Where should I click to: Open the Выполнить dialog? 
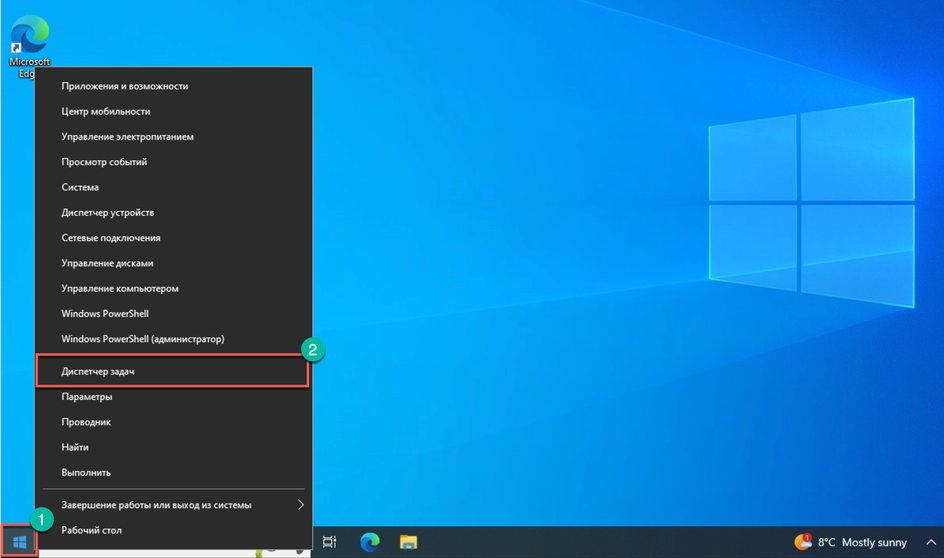[173, 473]
